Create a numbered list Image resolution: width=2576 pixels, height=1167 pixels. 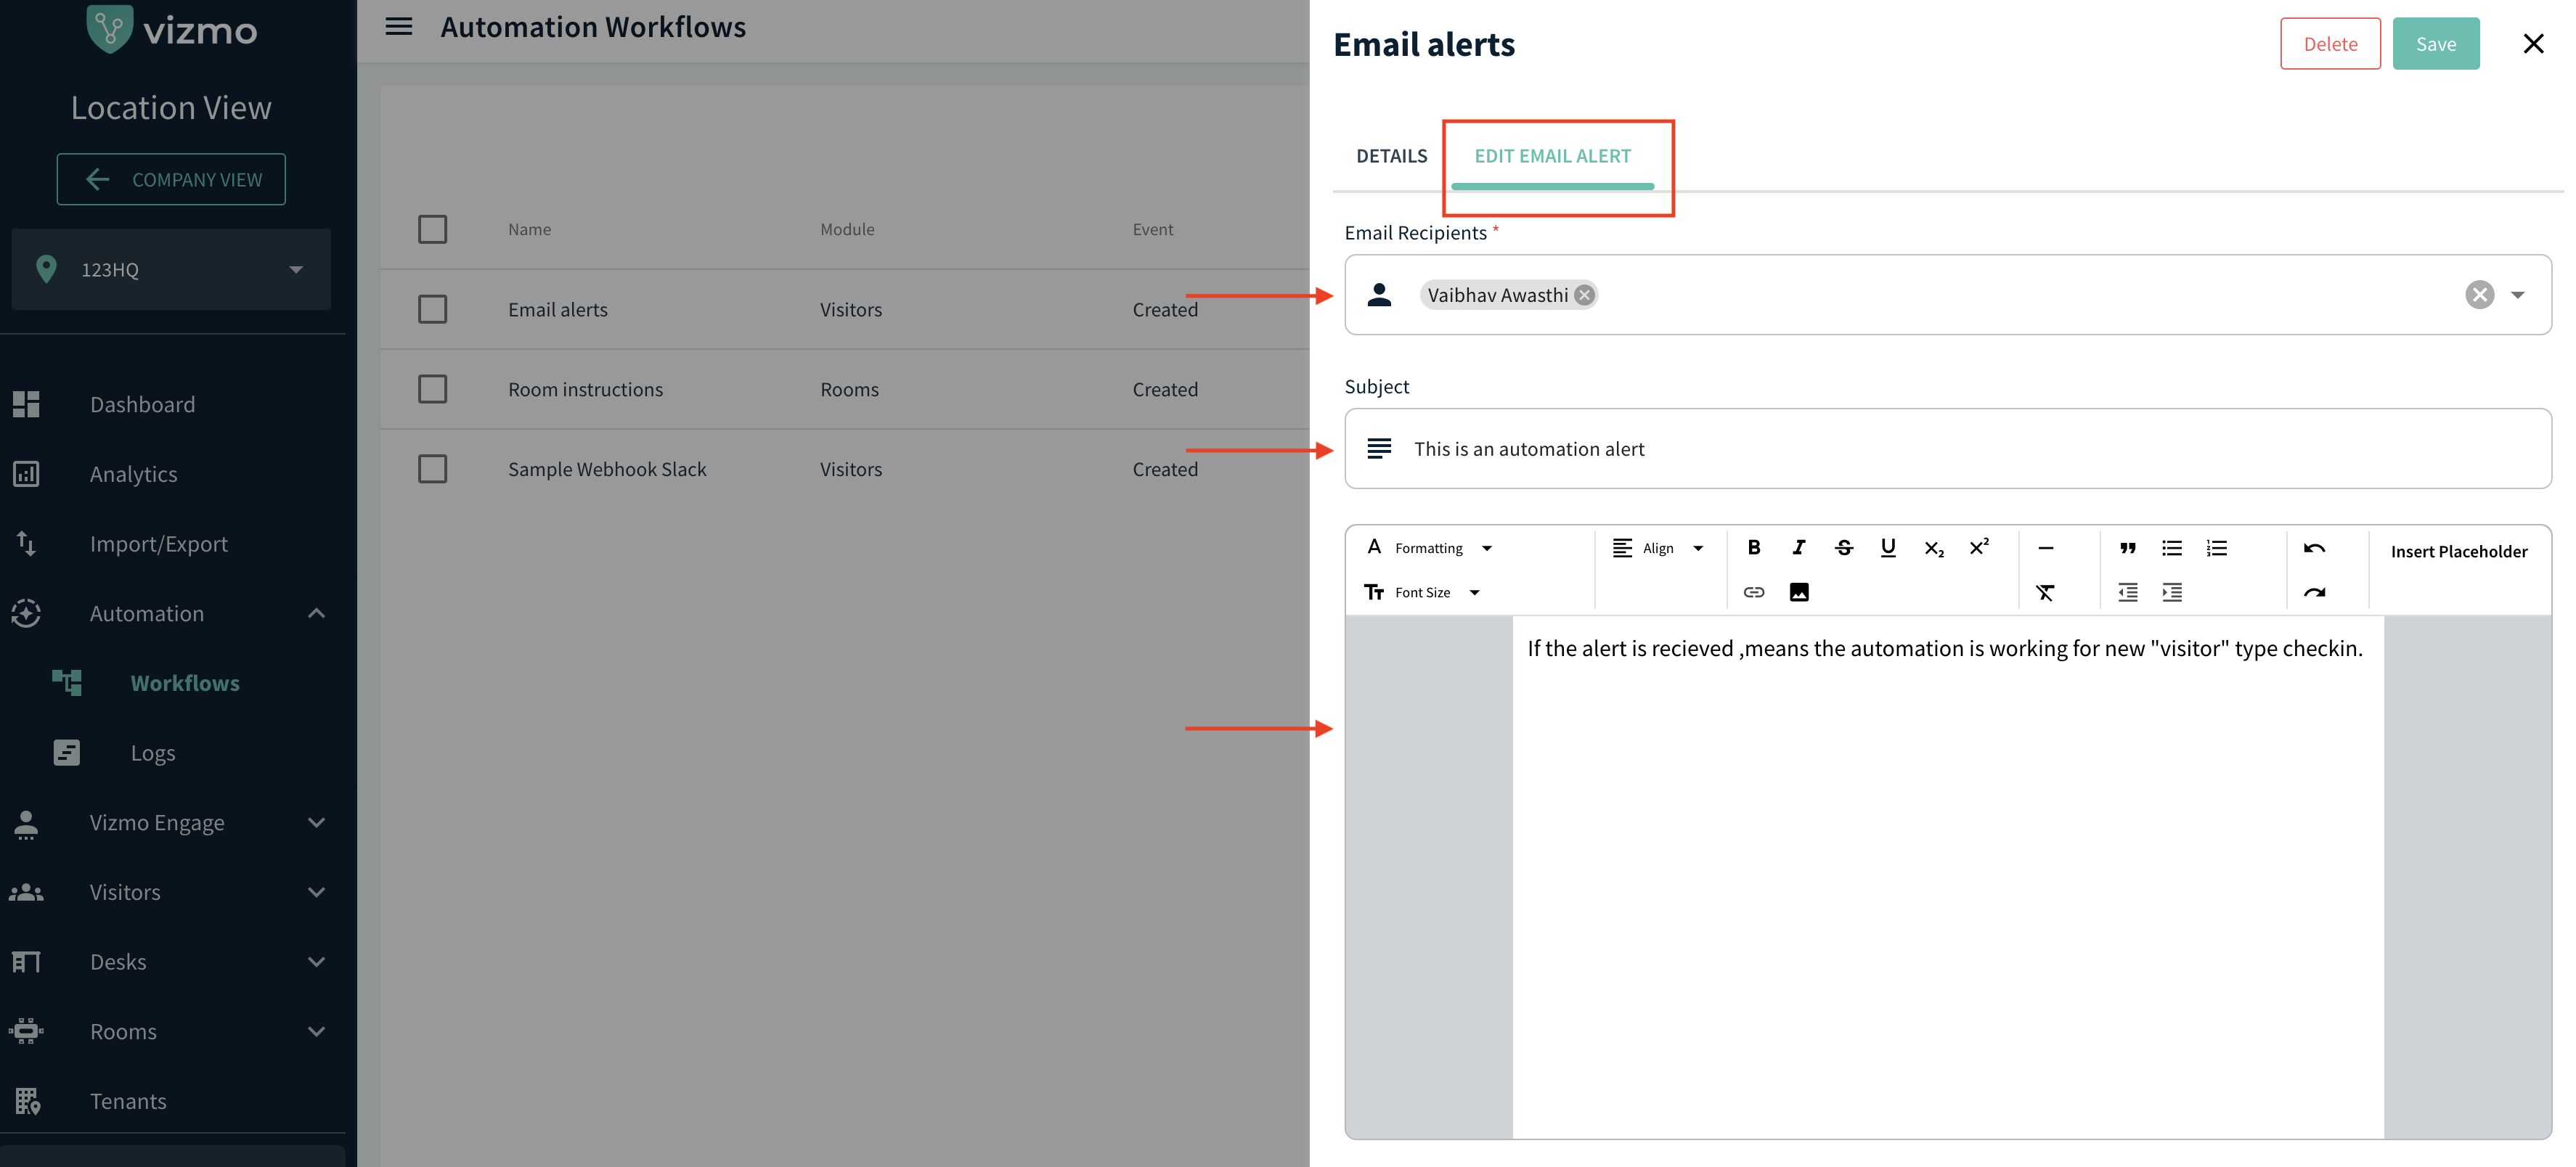pyautogui.click(x=2216, y=547)
